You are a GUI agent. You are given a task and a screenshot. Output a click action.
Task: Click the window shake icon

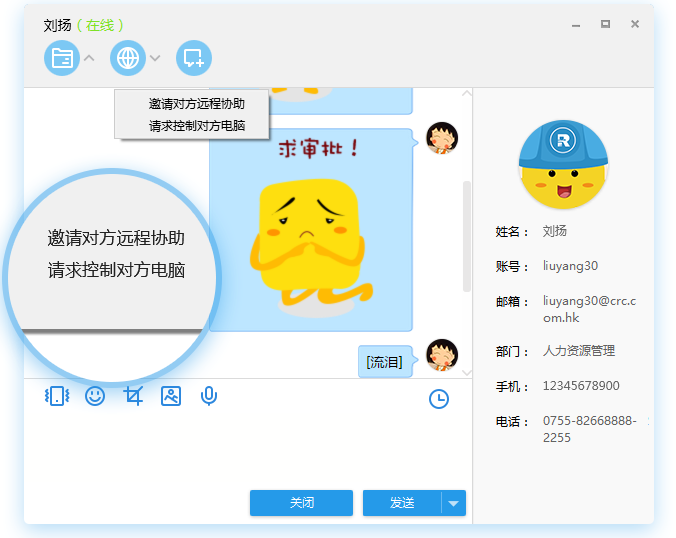(57, 397)
